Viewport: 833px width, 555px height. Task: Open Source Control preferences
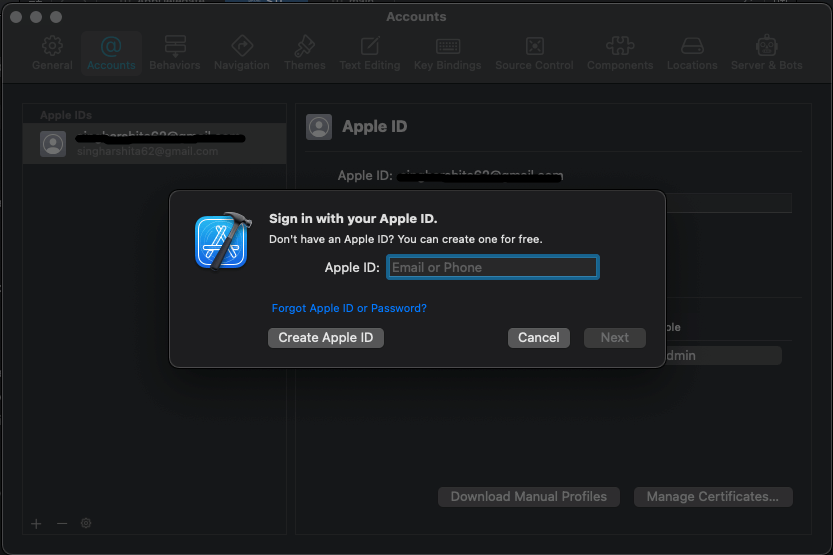pyautogui.click(x=534, y=53)
